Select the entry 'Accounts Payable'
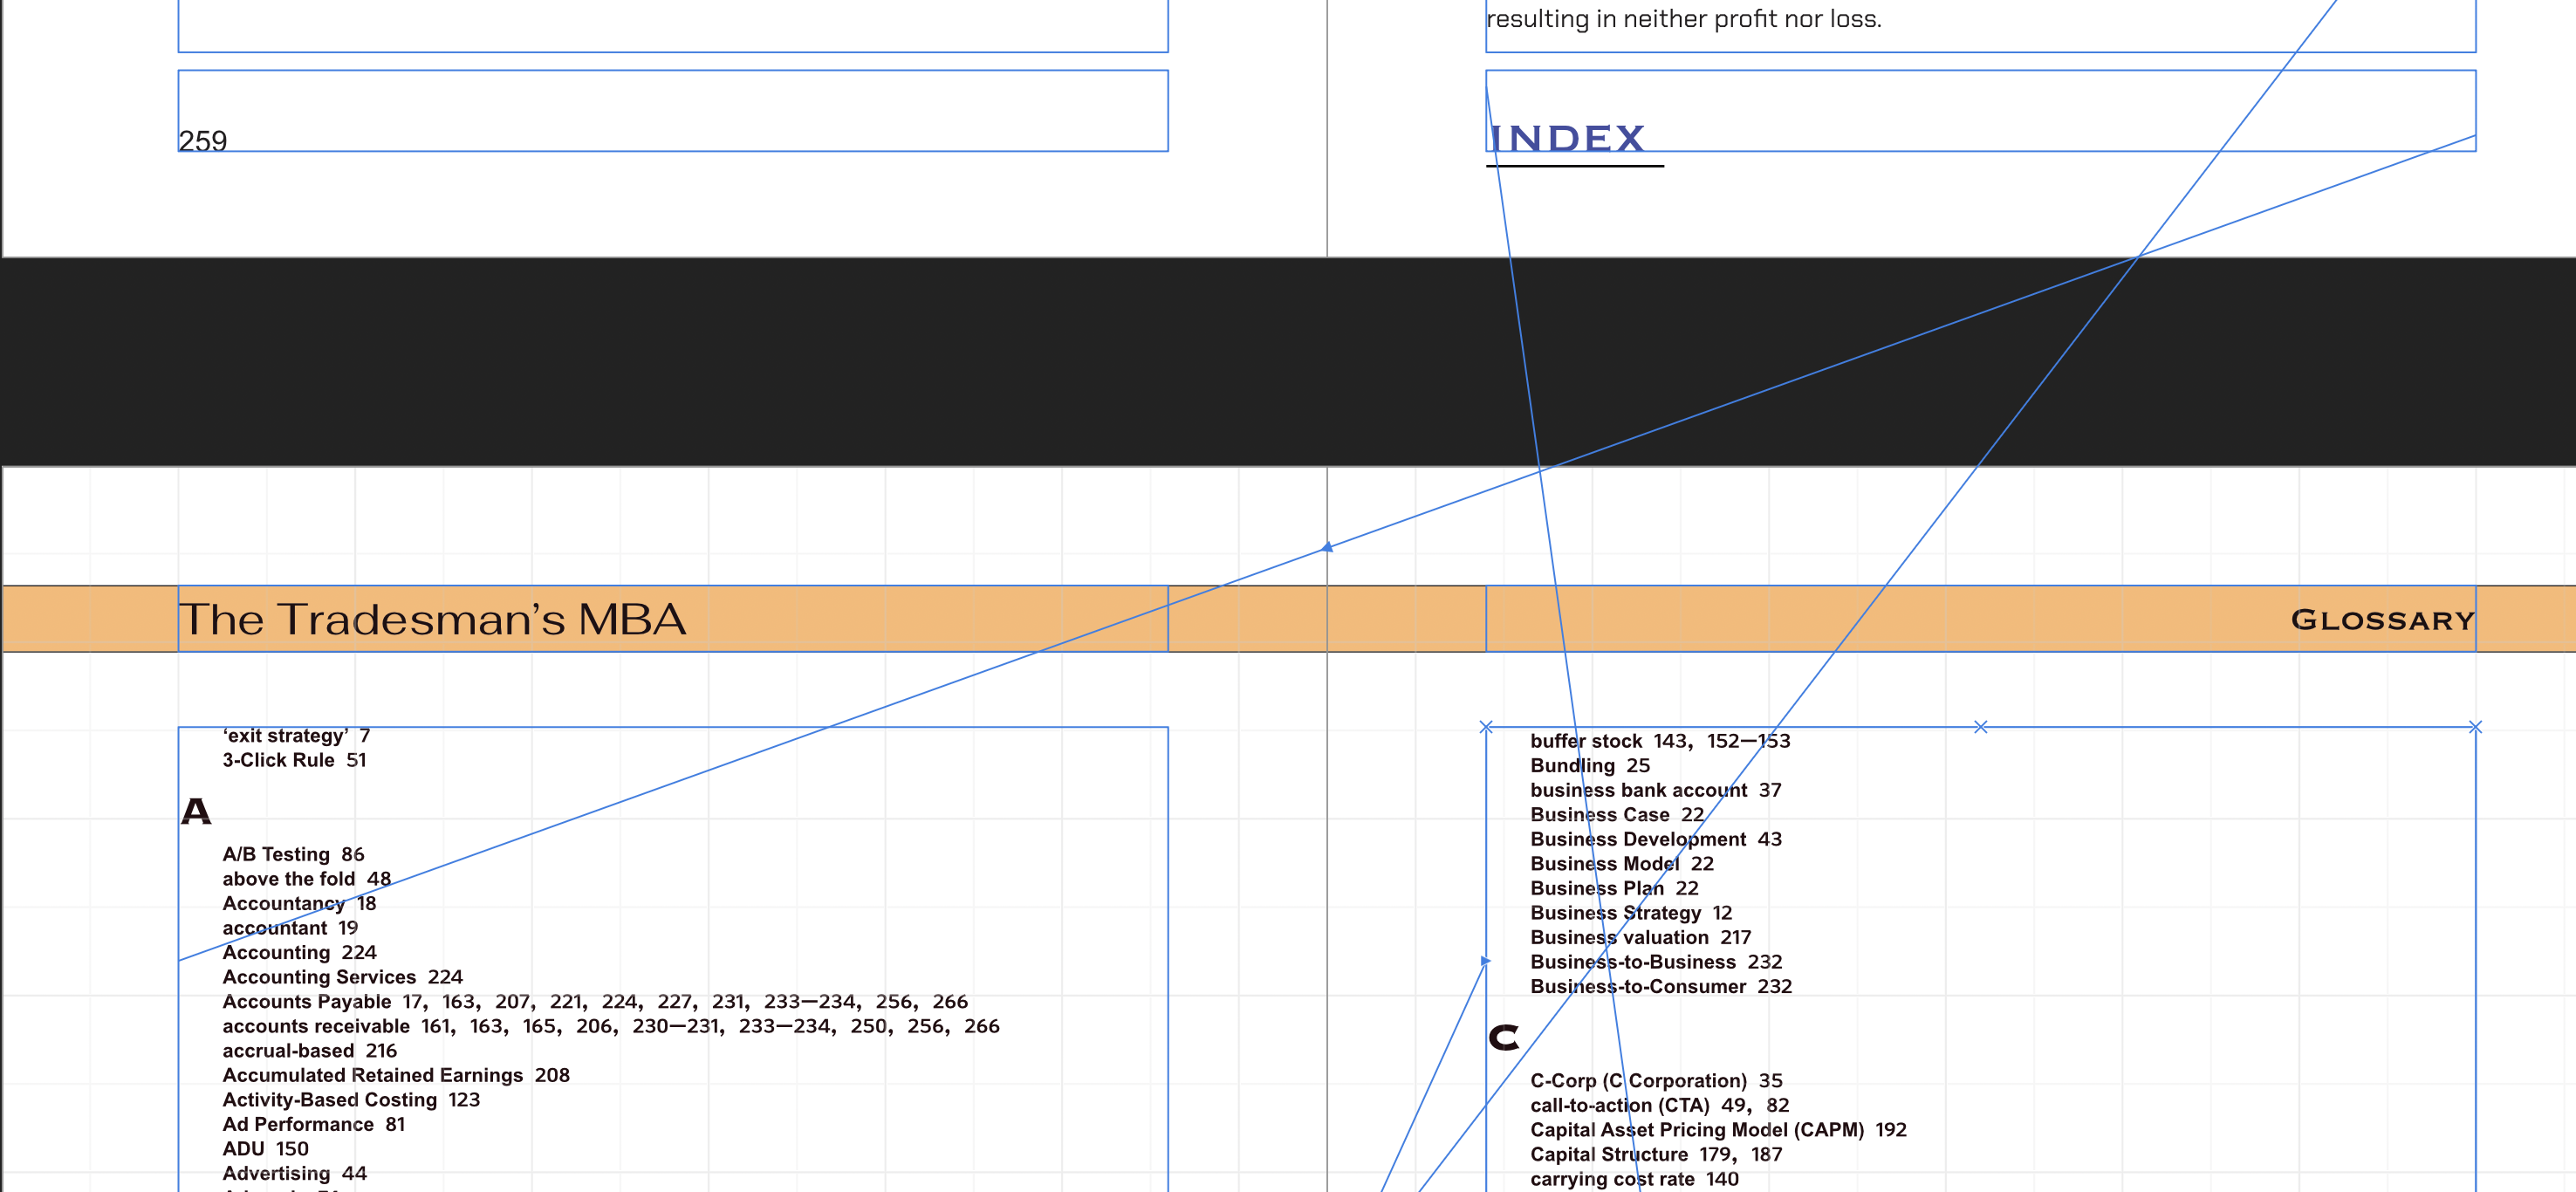Image resolution: width=2576 pixels, height=1192 pixels. point(306,1001)
